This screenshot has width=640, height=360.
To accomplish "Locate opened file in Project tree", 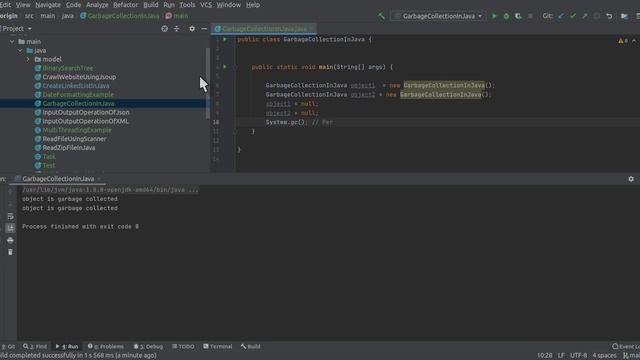I will (x=164, y=29).
